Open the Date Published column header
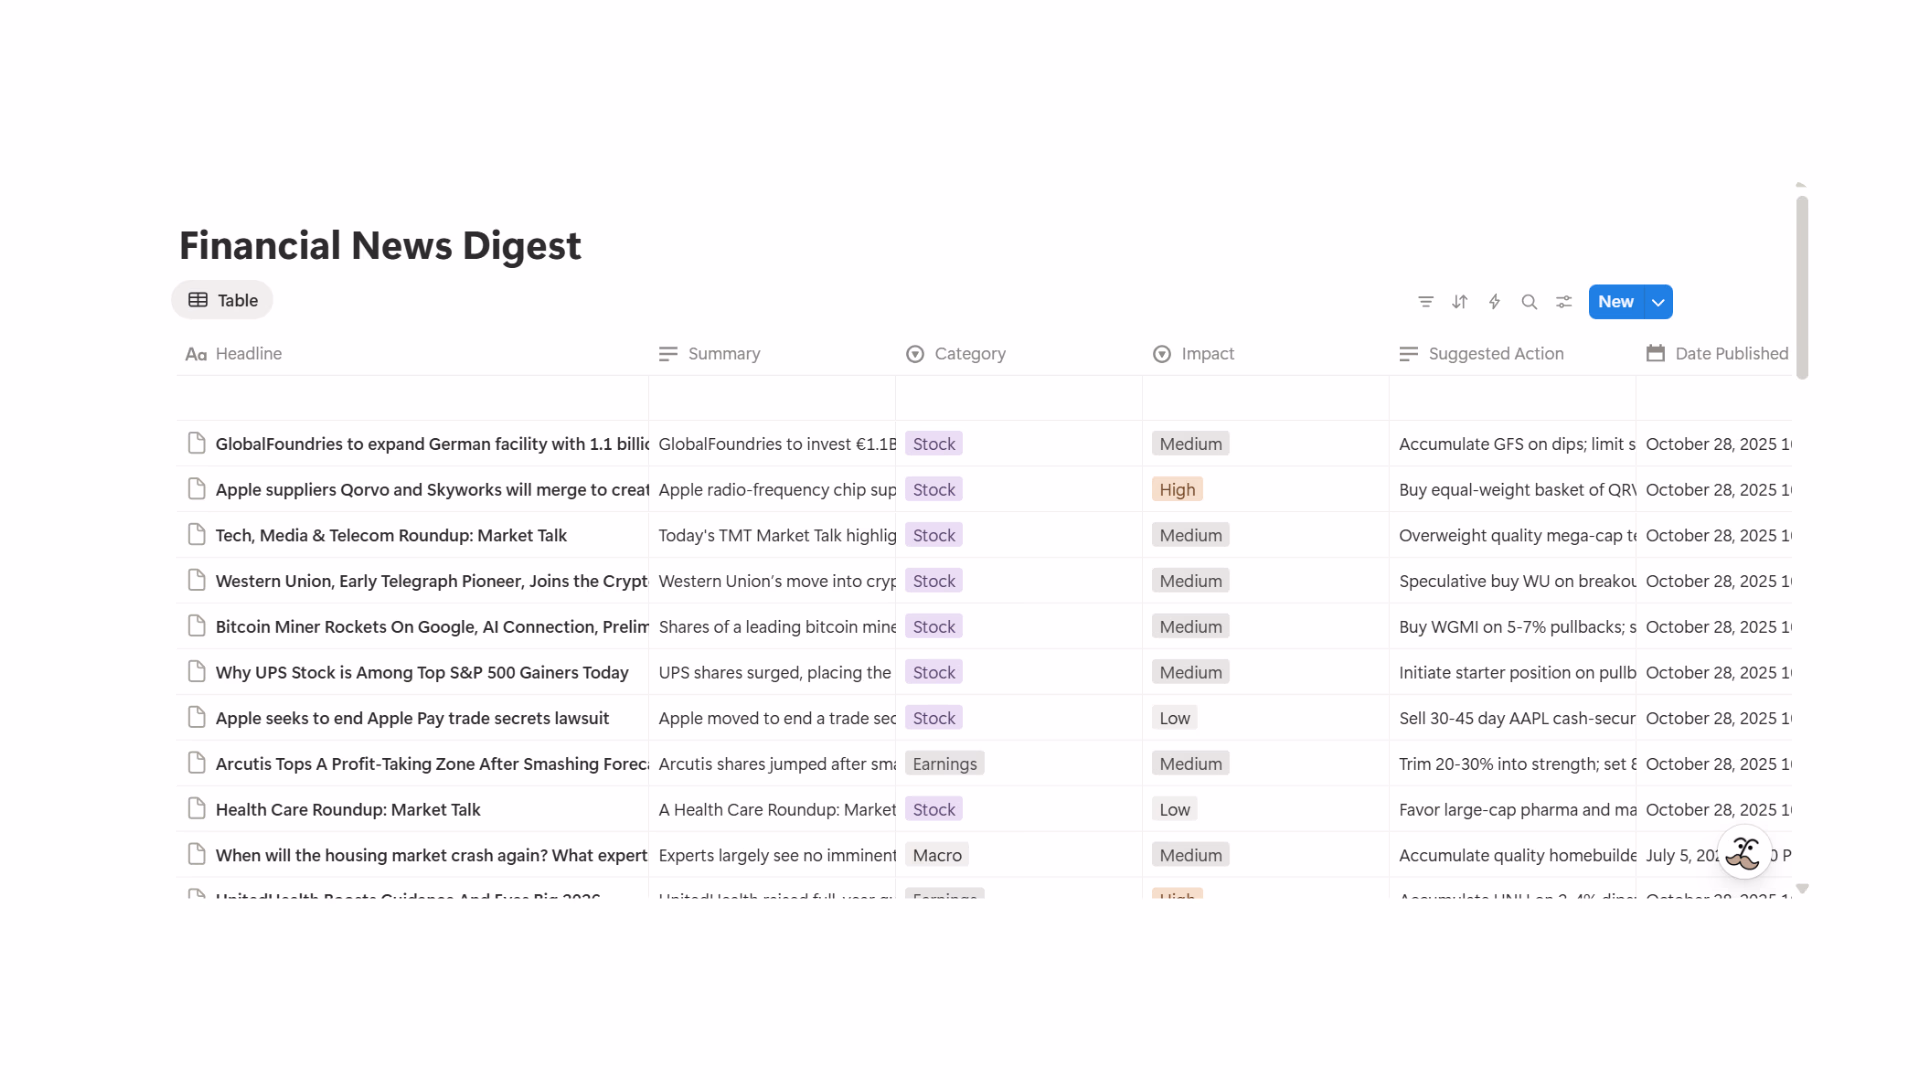 pos(1717,354)
